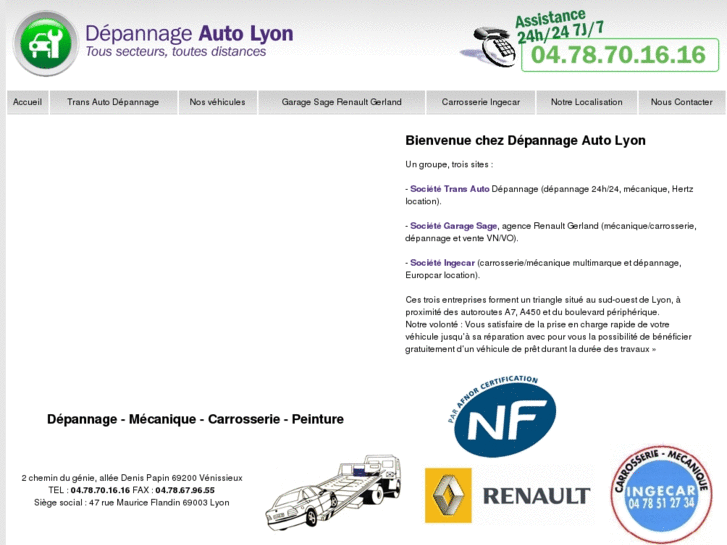Follow the Société Trans Auto link

[x=450, y=189]
